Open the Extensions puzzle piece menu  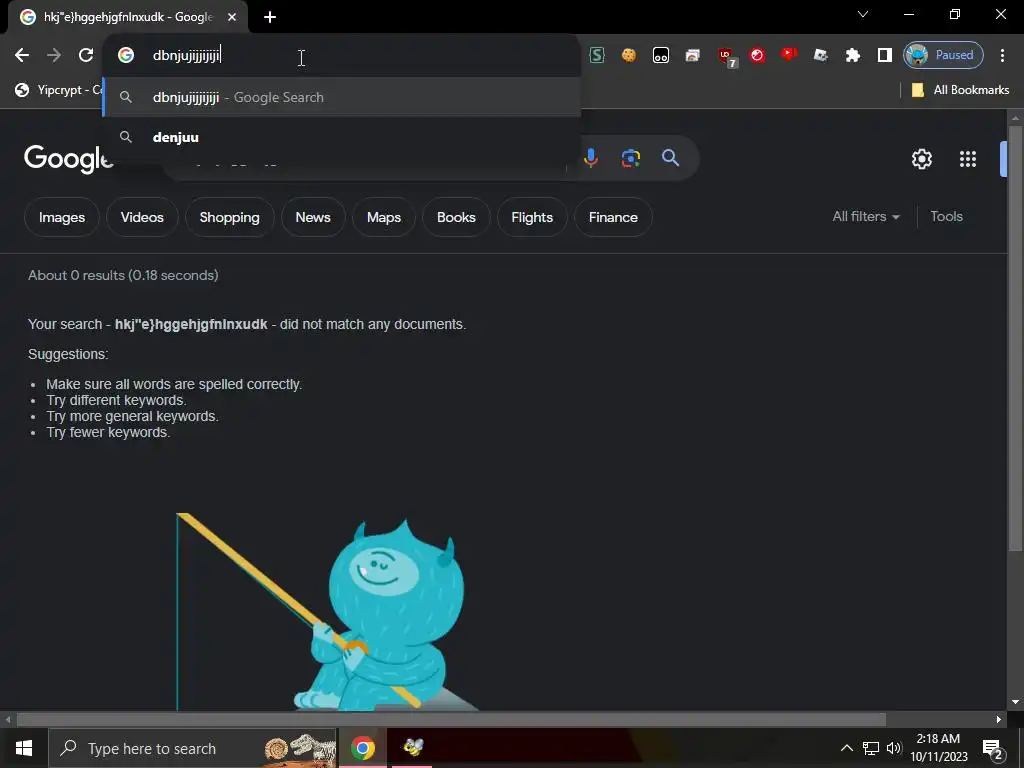point(852,55)
